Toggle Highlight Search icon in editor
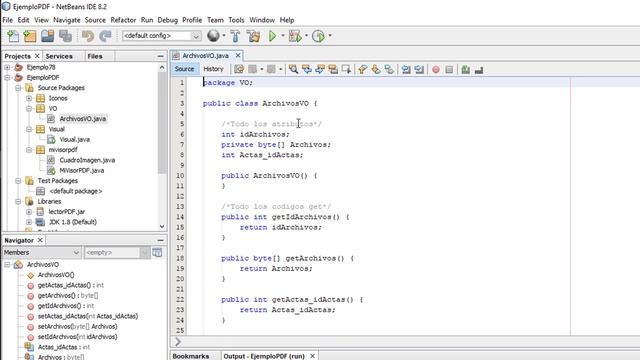This screenshot has height=360, width=640. point(333,69)
